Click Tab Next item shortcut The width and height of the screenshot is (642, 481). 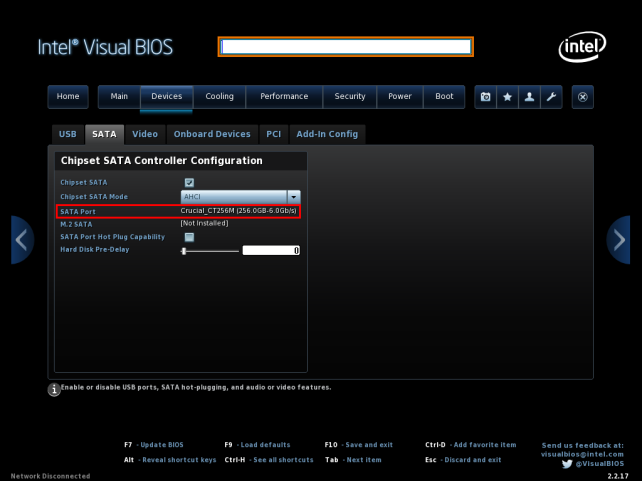353,460
